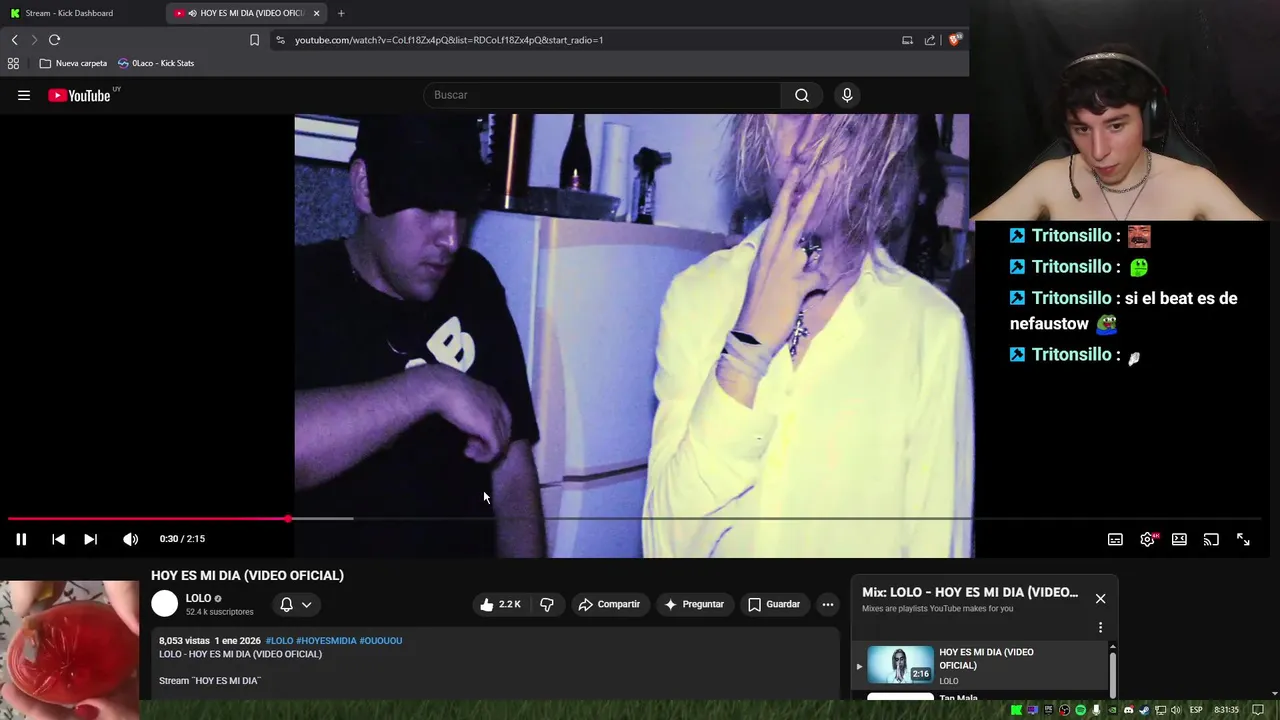Screen dimensions: 1280x720
Task: Save video with Guardar
Action: coord(774,604)
